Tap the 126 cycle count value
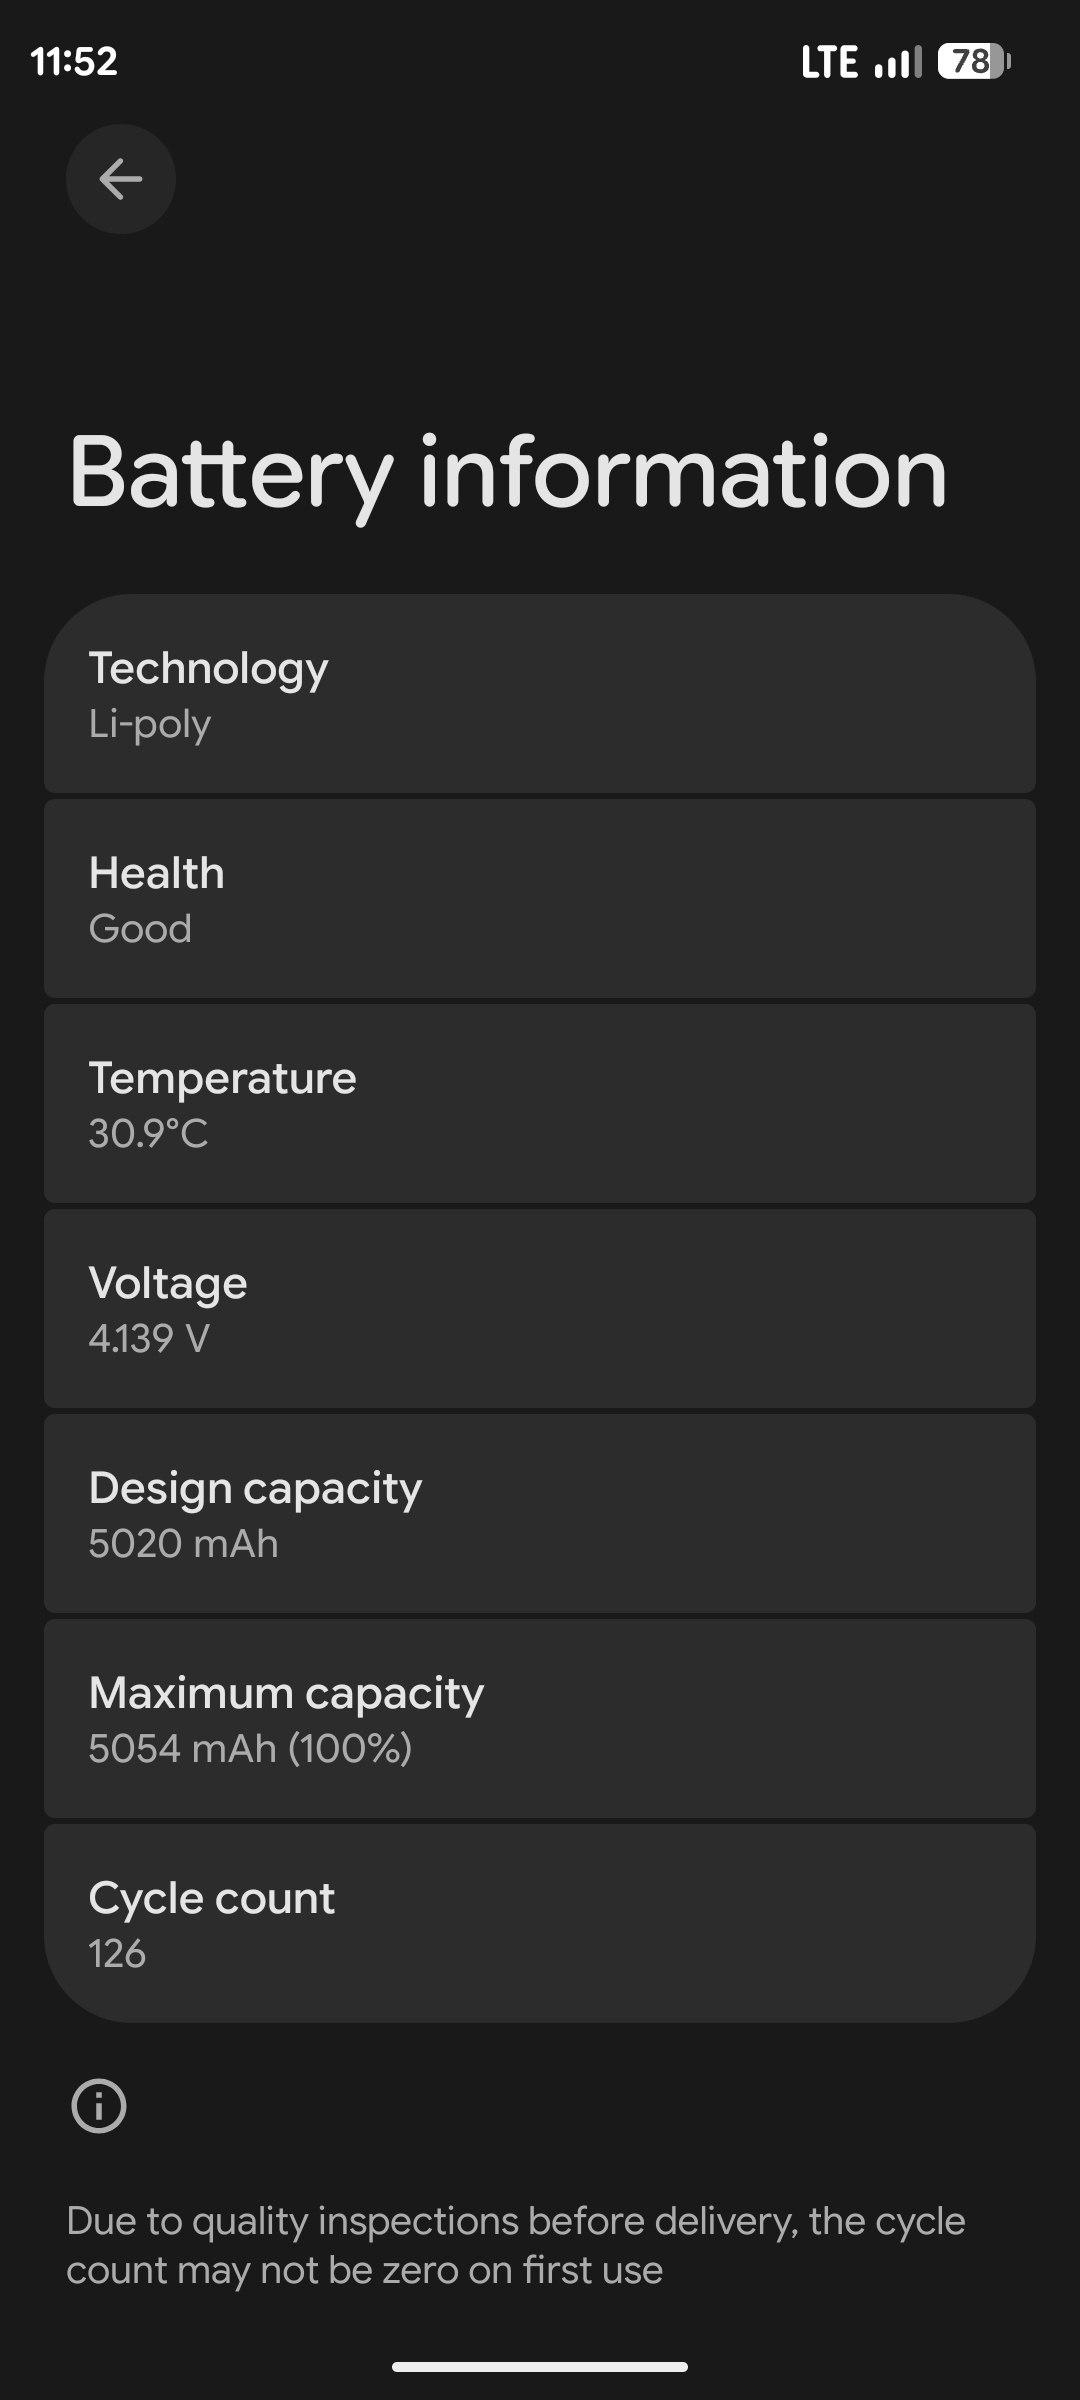1080x2400 pixels. [117, 1954]
